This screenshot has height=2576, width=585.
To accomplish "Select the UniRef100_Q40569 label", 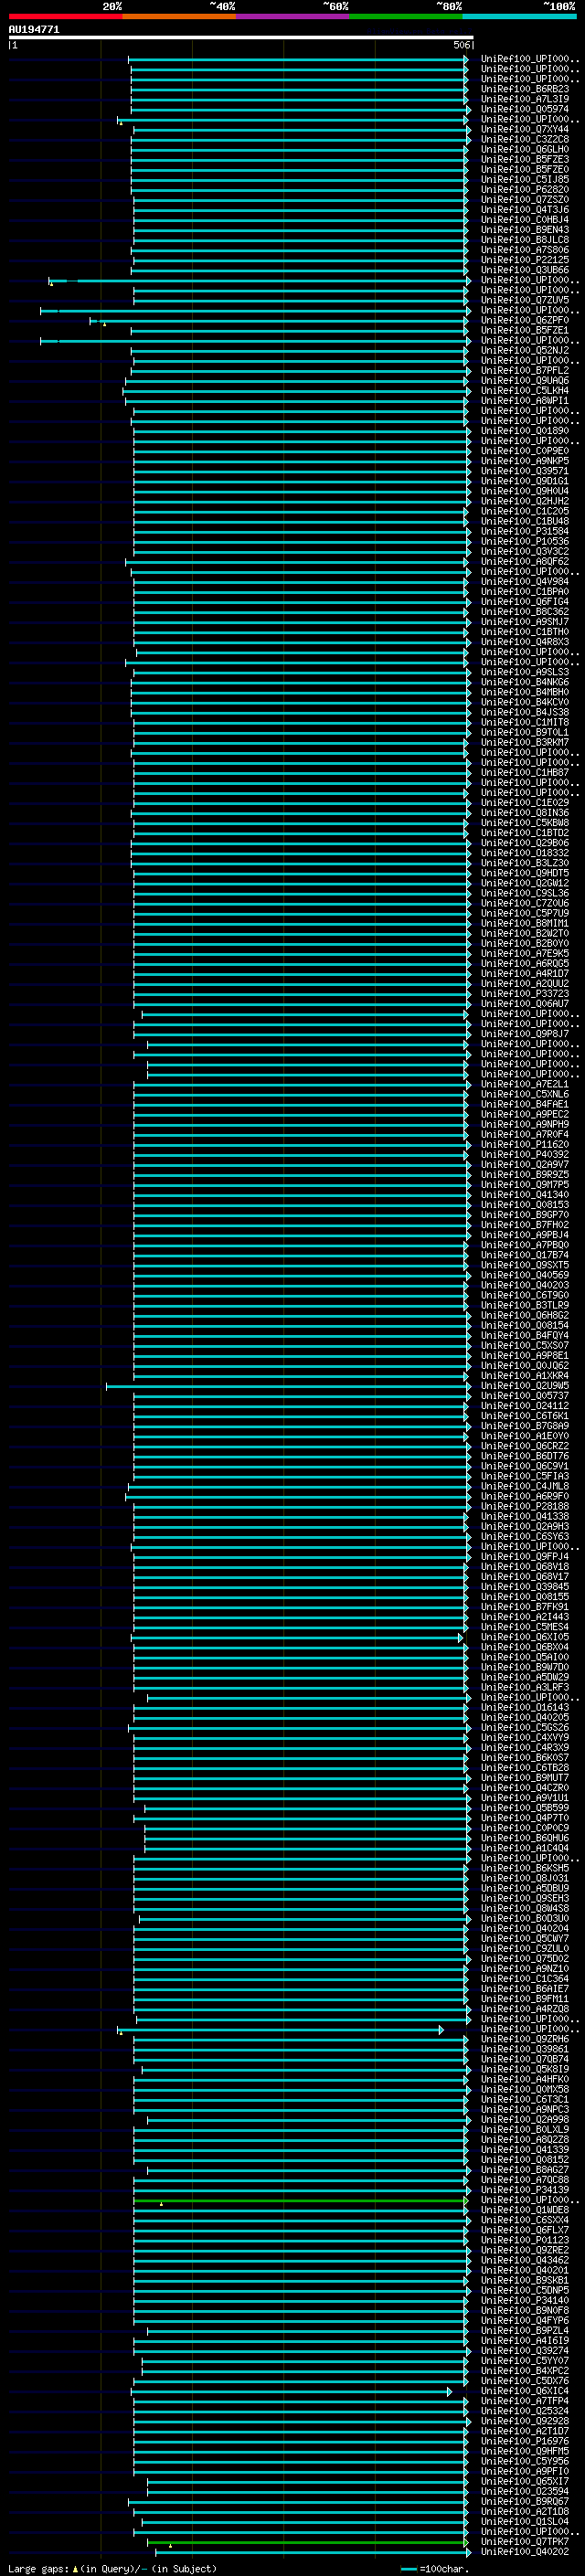I will pos(525,1276).
